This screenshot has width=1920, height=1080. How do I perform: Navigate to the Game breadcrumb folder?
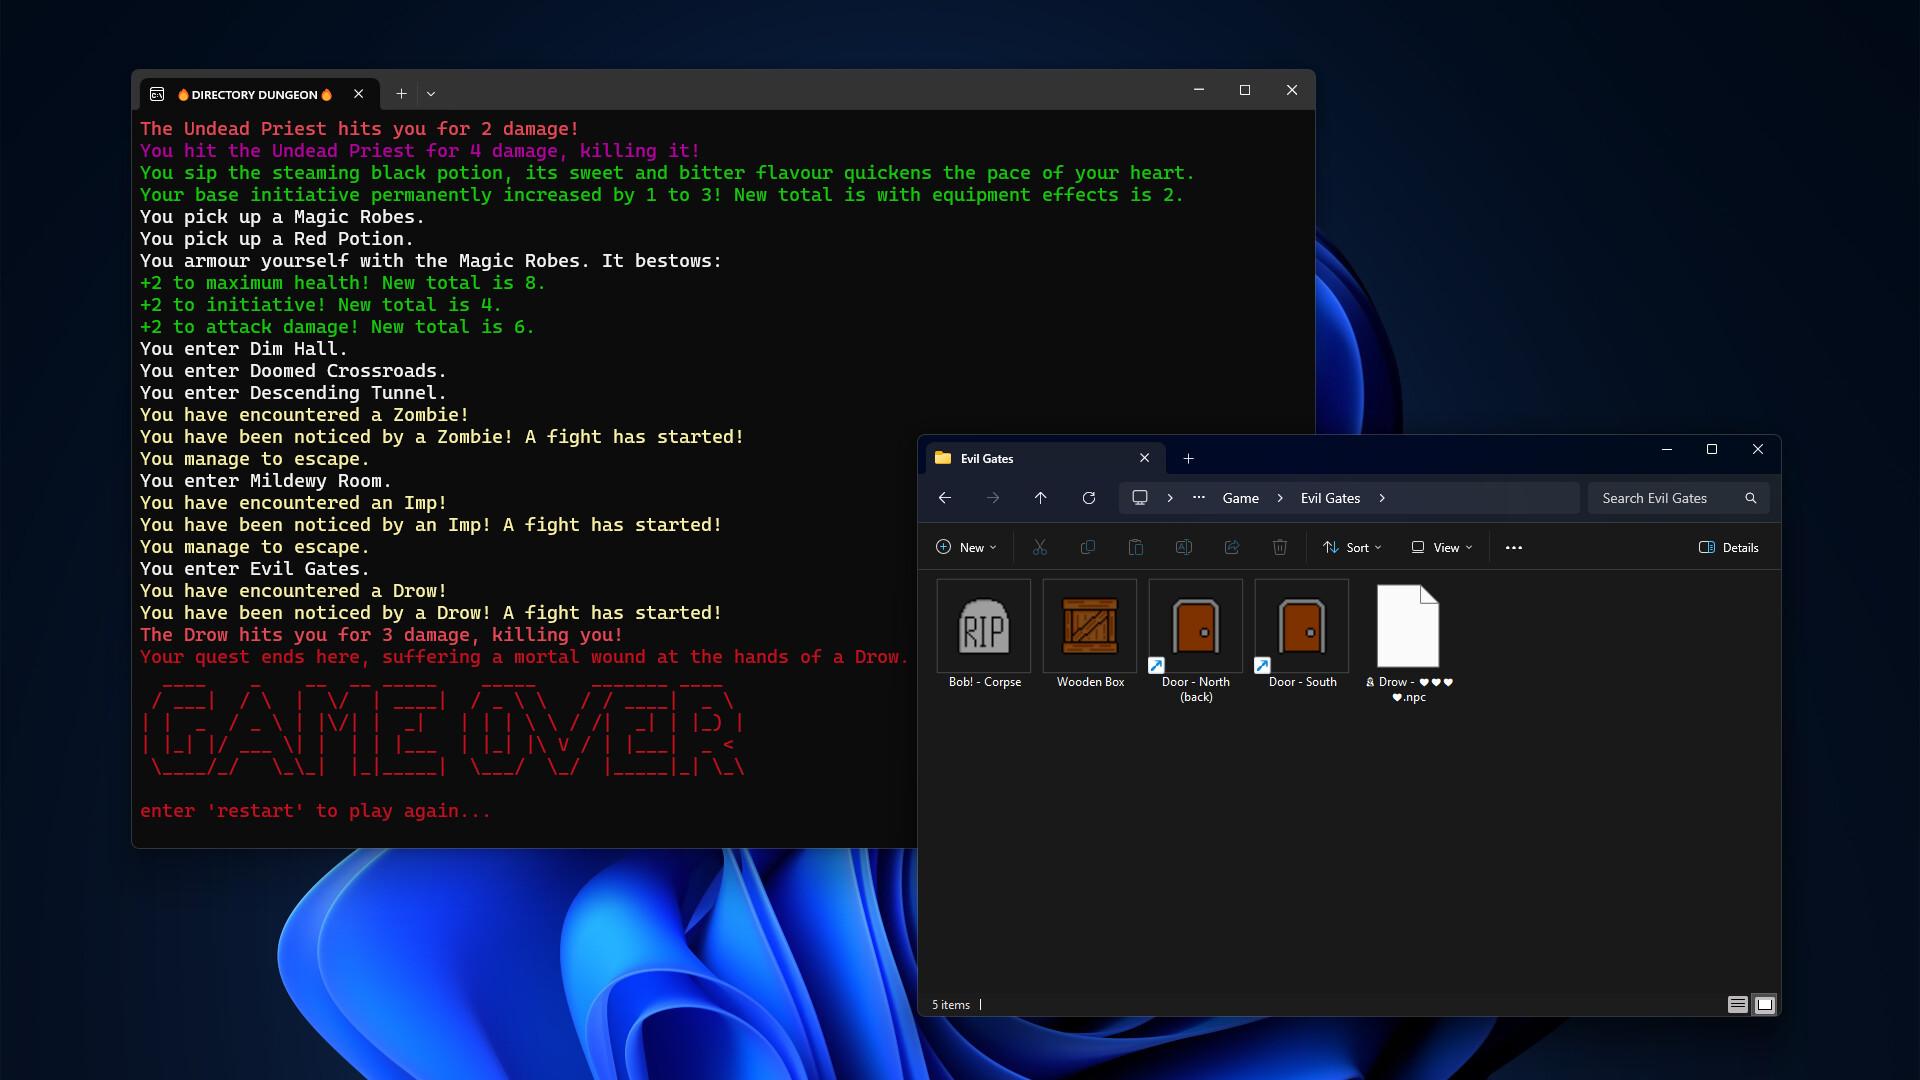tap(1239, 498)
